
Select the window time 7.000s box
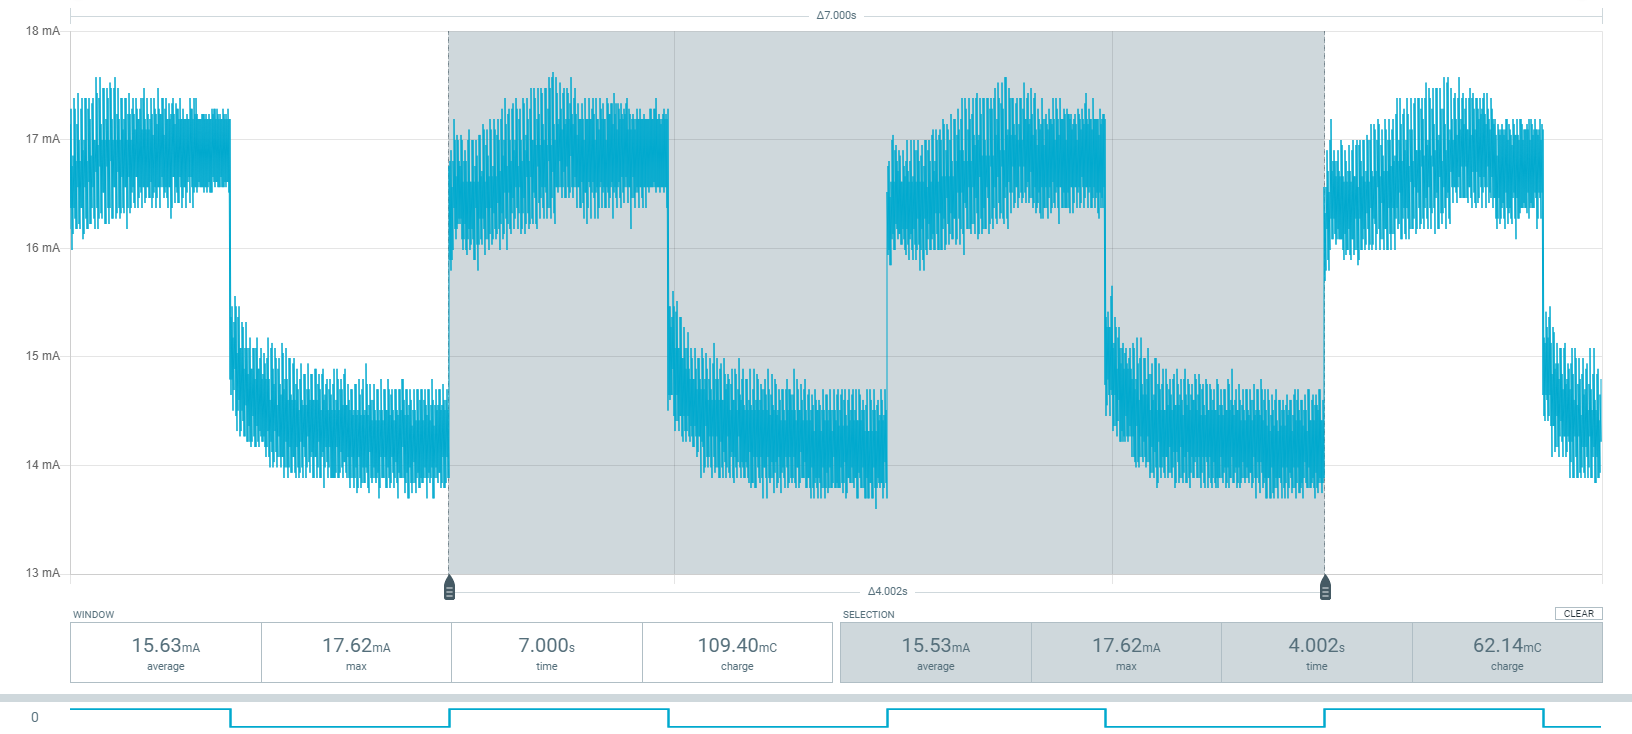click(546, 653)
